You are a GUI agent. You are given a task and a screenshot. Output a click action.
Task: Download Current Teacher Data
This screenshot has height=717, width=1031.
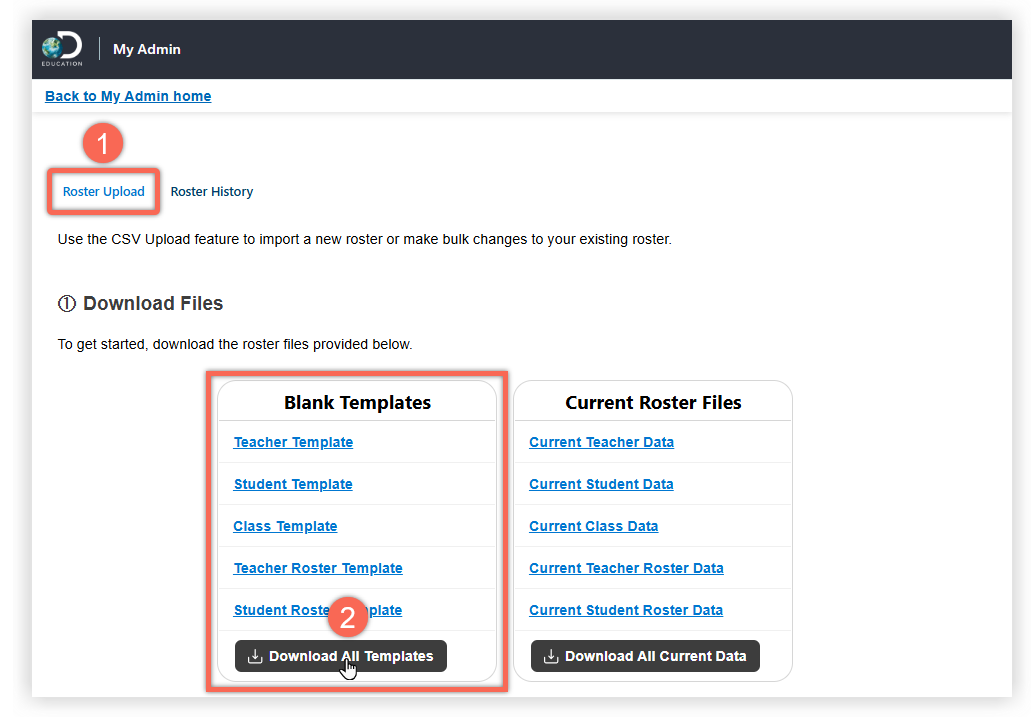tap(601, 442)
